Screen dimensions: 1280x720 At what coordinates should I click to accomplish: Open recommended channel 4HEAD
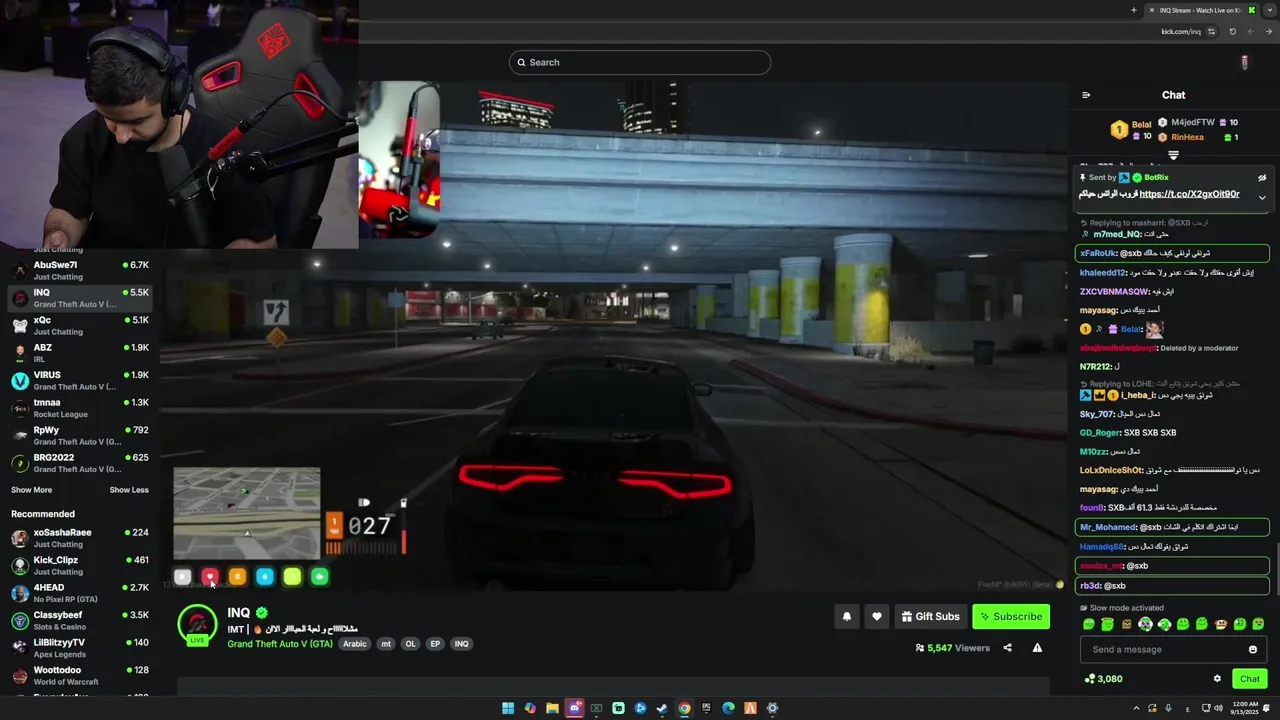pos(80,593)
